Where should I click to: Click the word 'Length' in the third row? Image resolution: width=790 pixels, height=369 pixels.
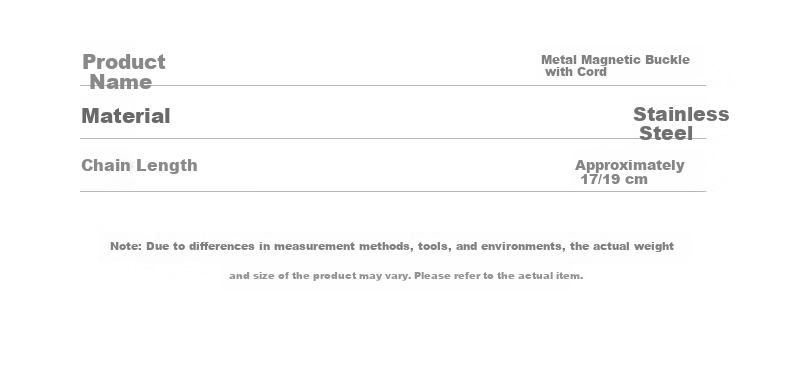[x=167, y=165]
